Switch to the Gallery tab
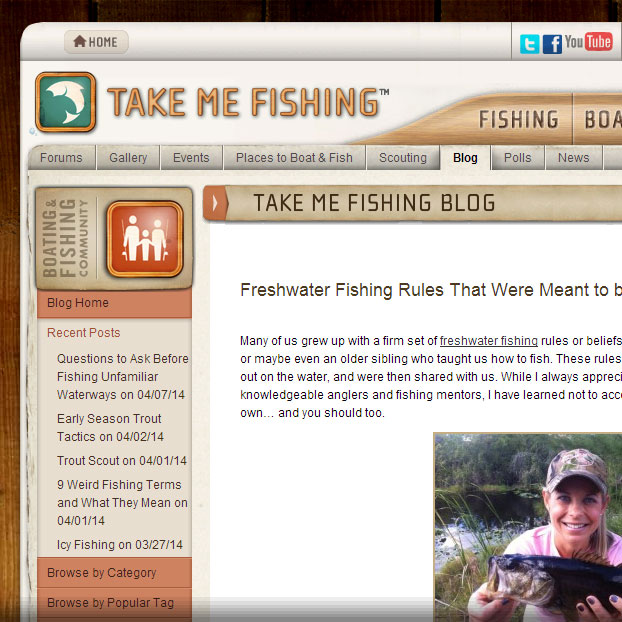 [x=128, y=158]
